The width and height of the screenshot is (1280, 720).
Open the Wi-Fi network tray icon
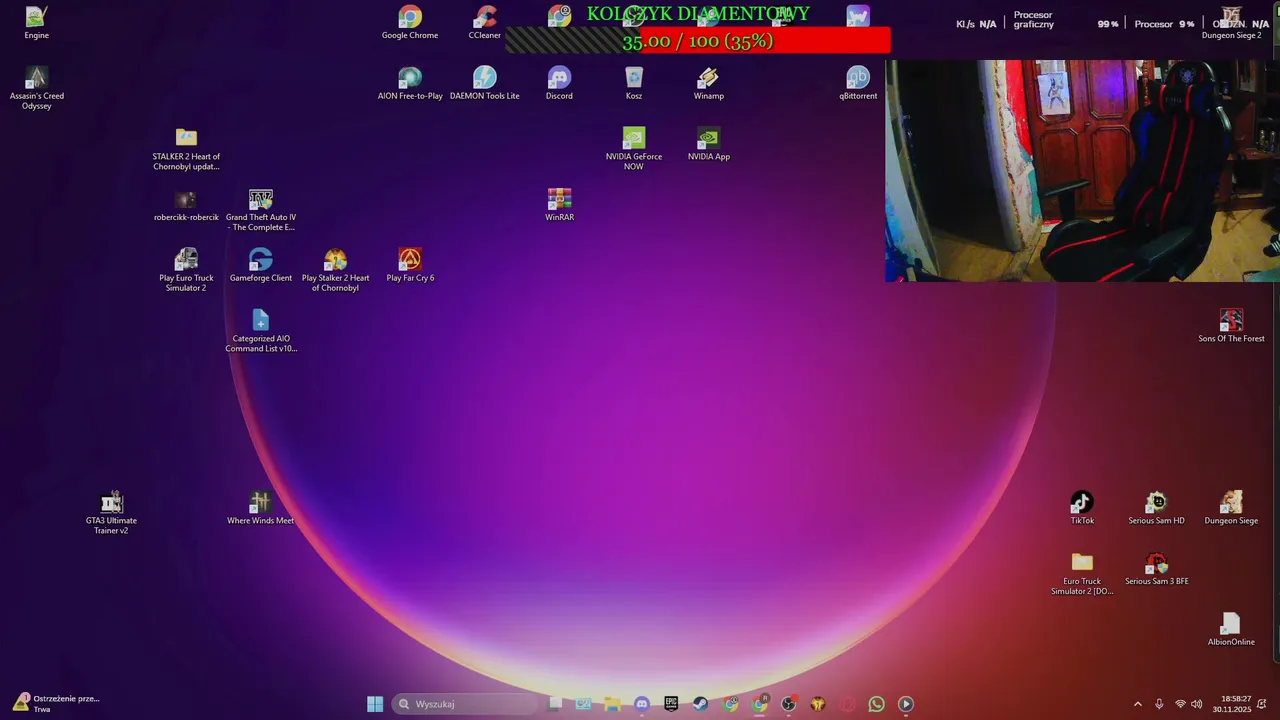[1181, 704]
